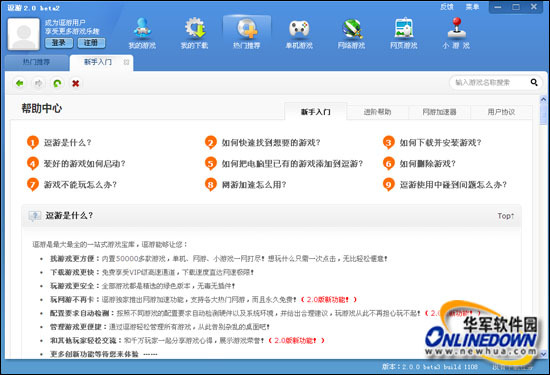This screenshot has height=375, width=550.
Task: Open link 如何删除游戏？
Action: pos(428,163)
